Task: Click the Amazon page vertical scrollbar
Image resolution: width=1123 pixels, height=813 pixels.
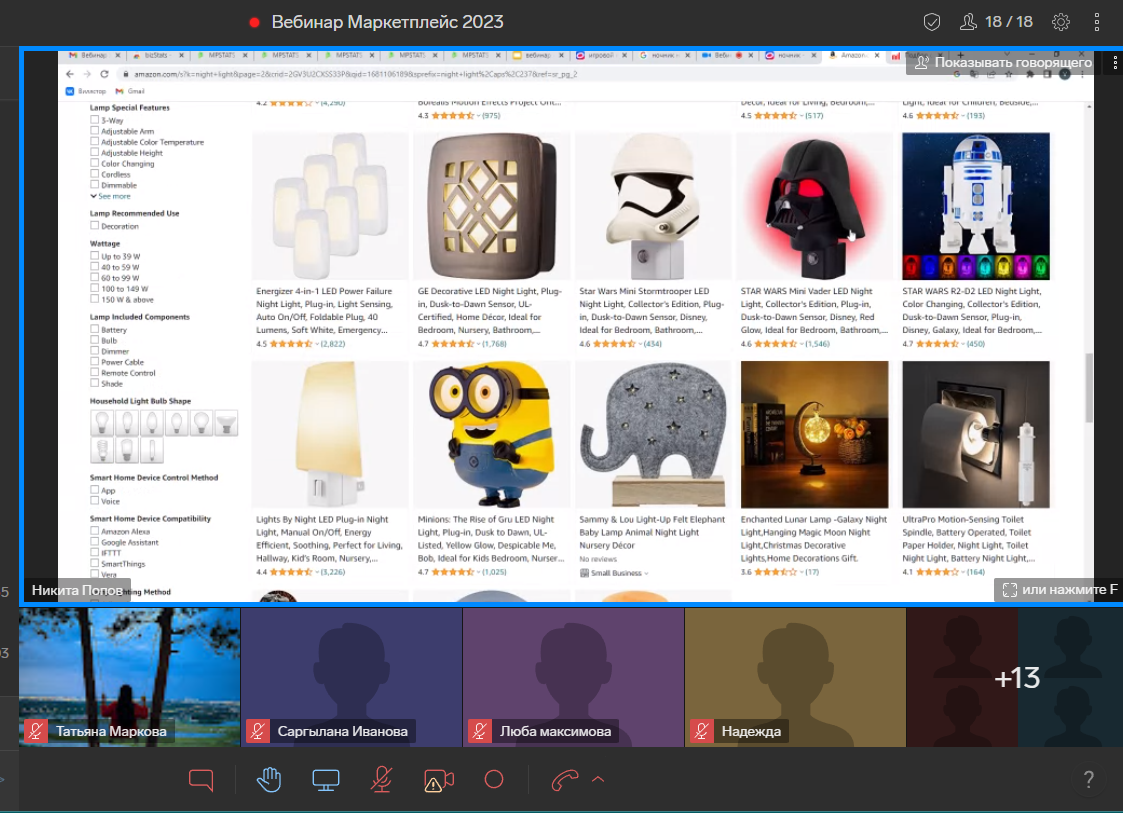Action: pos(1089,387)
